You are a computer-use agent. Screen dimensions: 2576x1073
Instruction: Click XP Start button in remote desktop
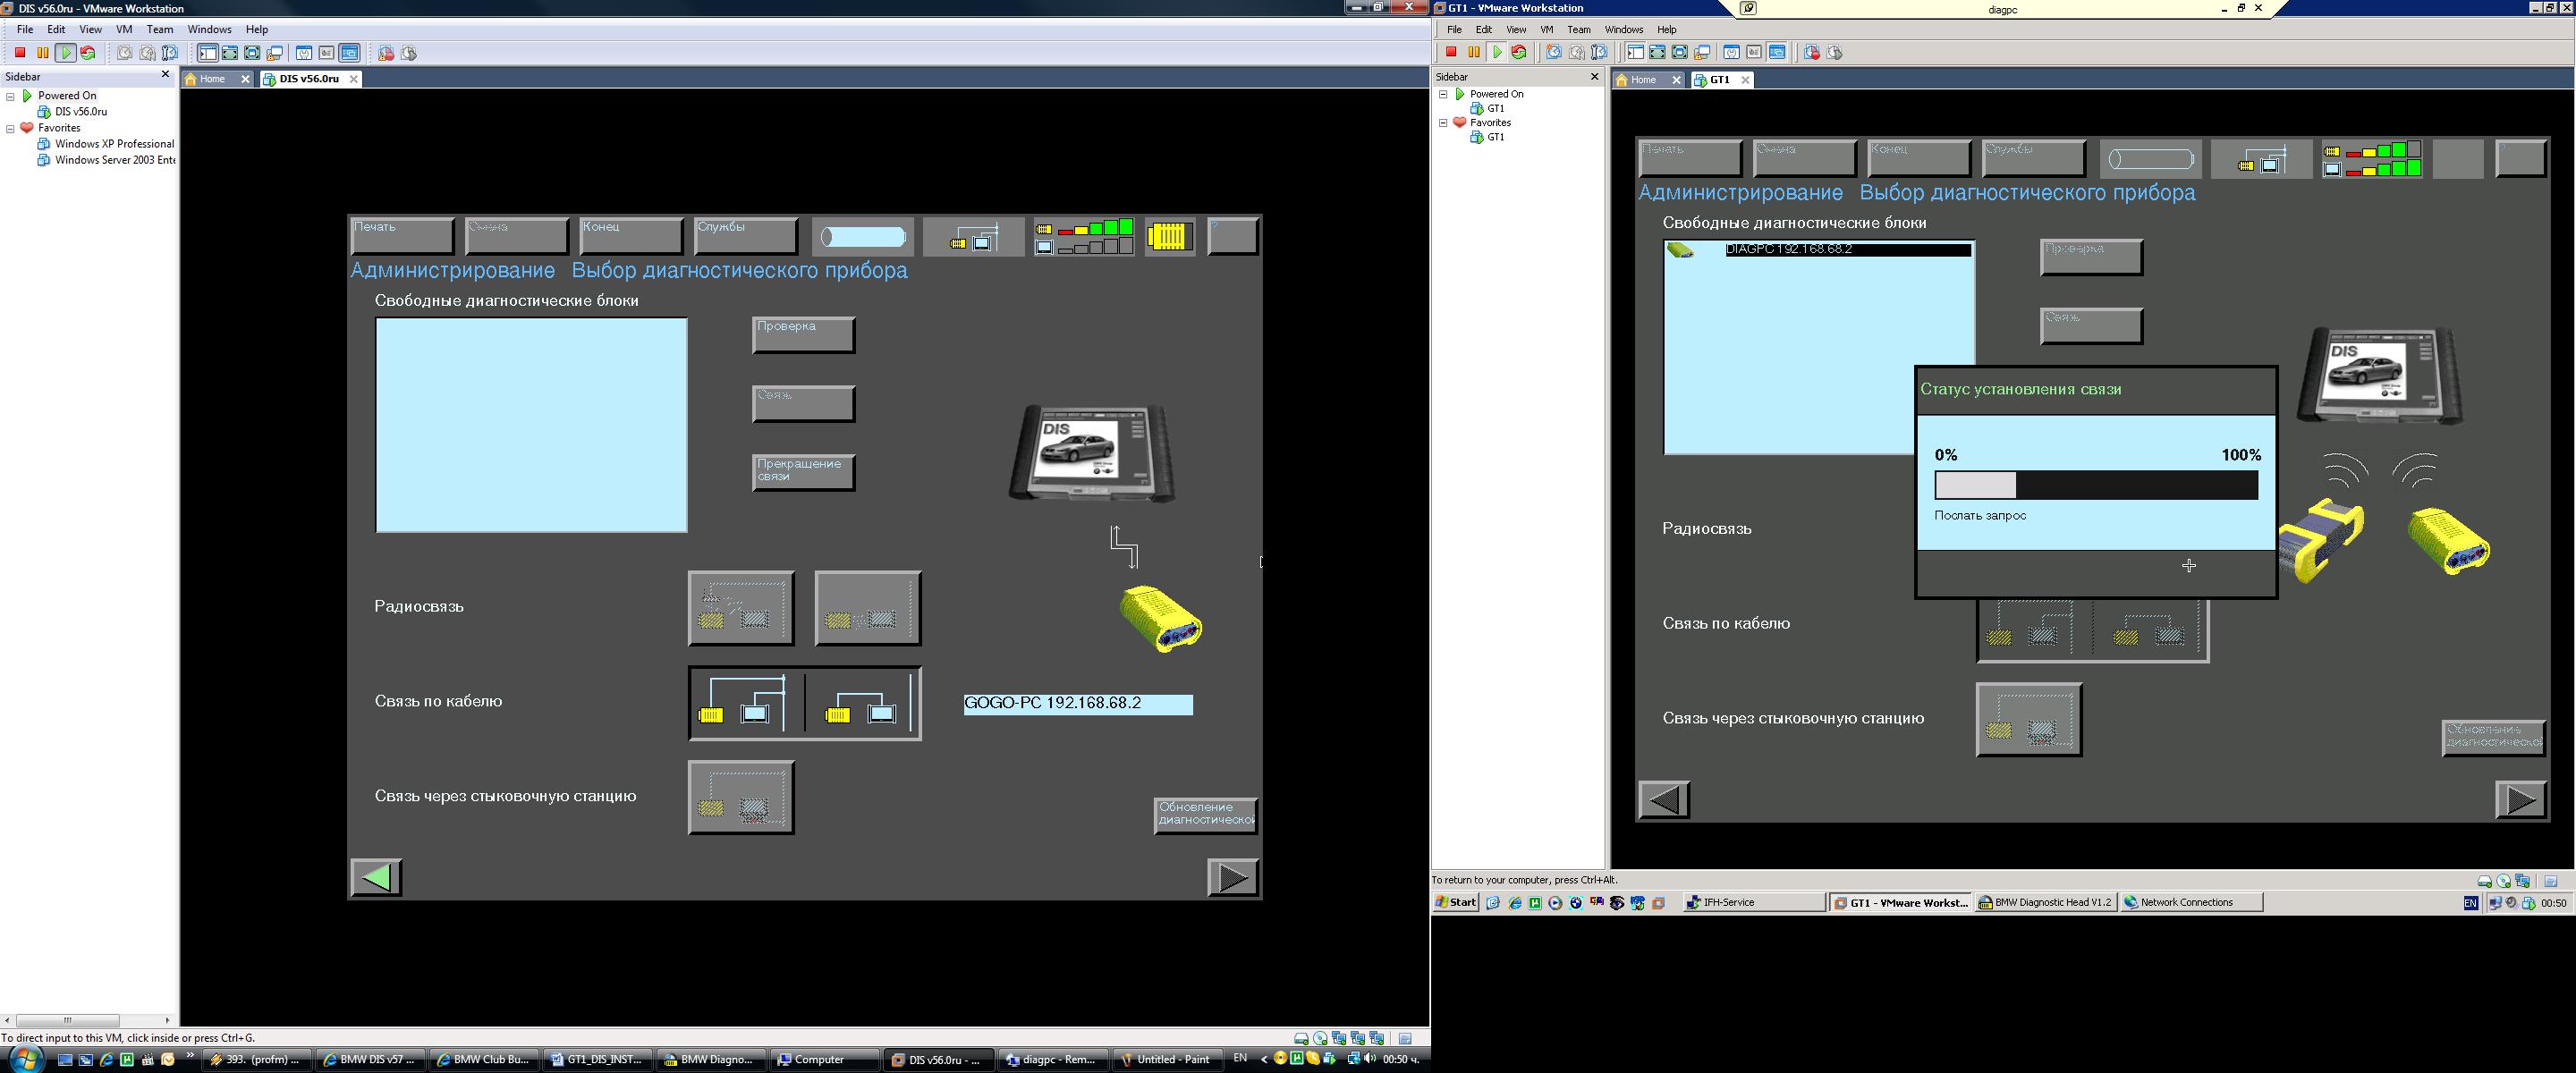[1456, 902]
